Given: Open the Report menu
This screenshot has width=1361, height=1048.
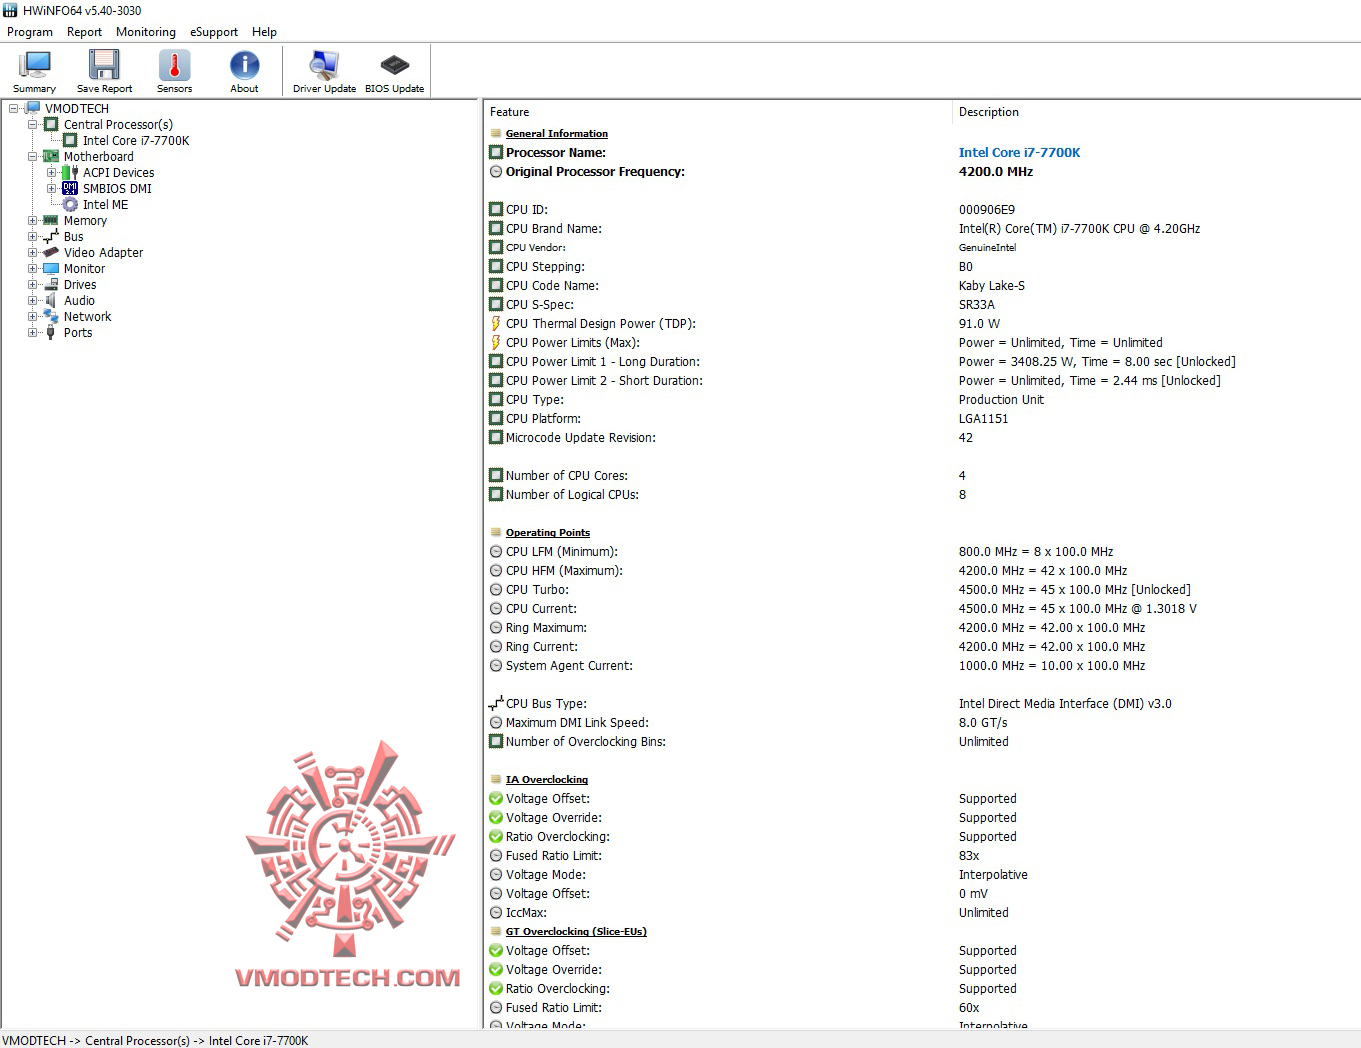Looking at the screenshot, I should [84, 32].
